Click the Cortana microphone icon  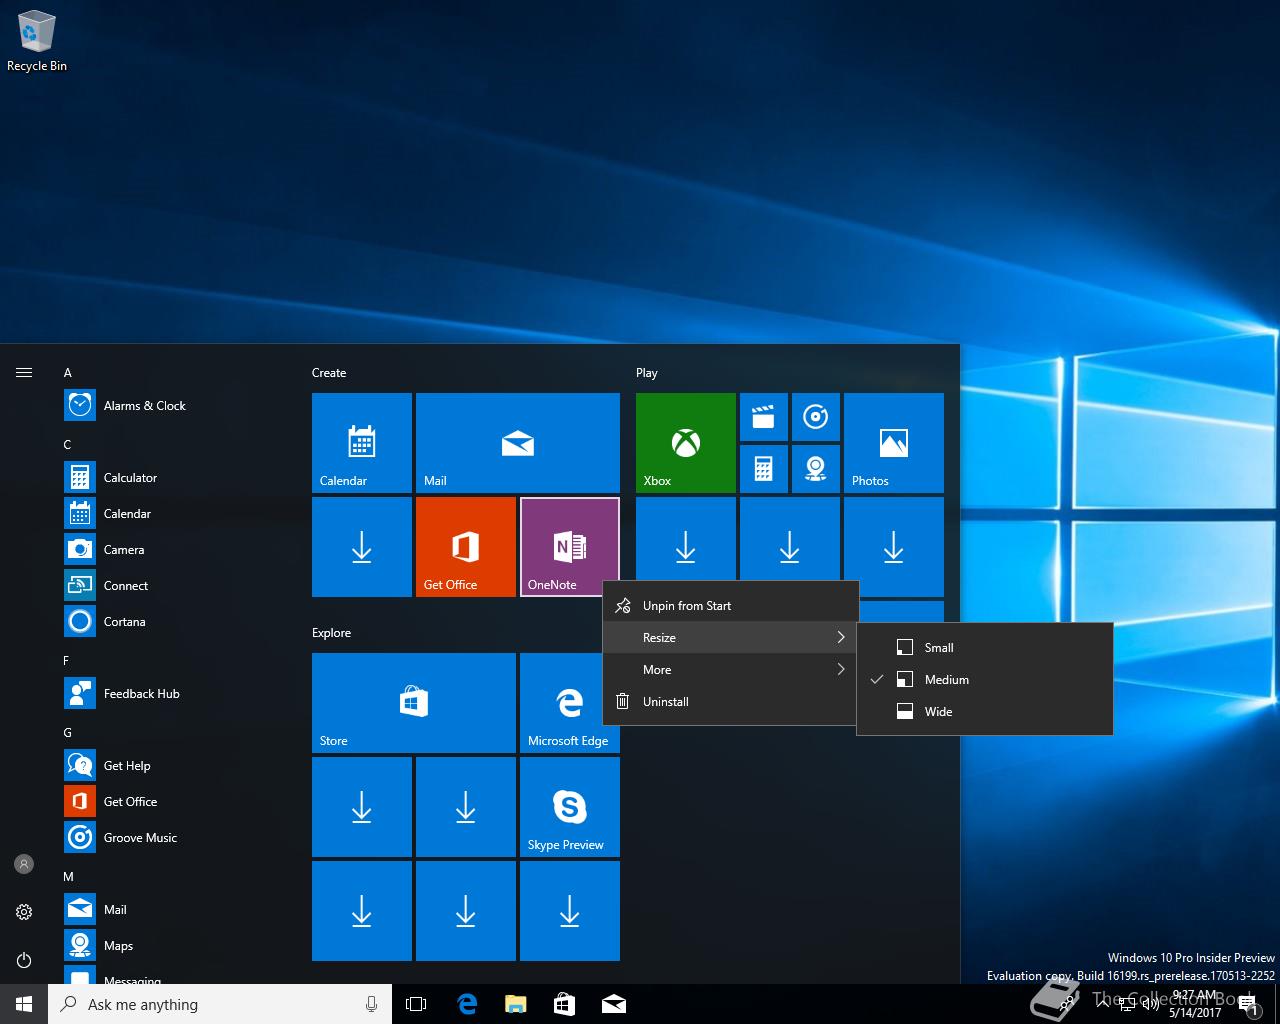[x=371, y=1004]
